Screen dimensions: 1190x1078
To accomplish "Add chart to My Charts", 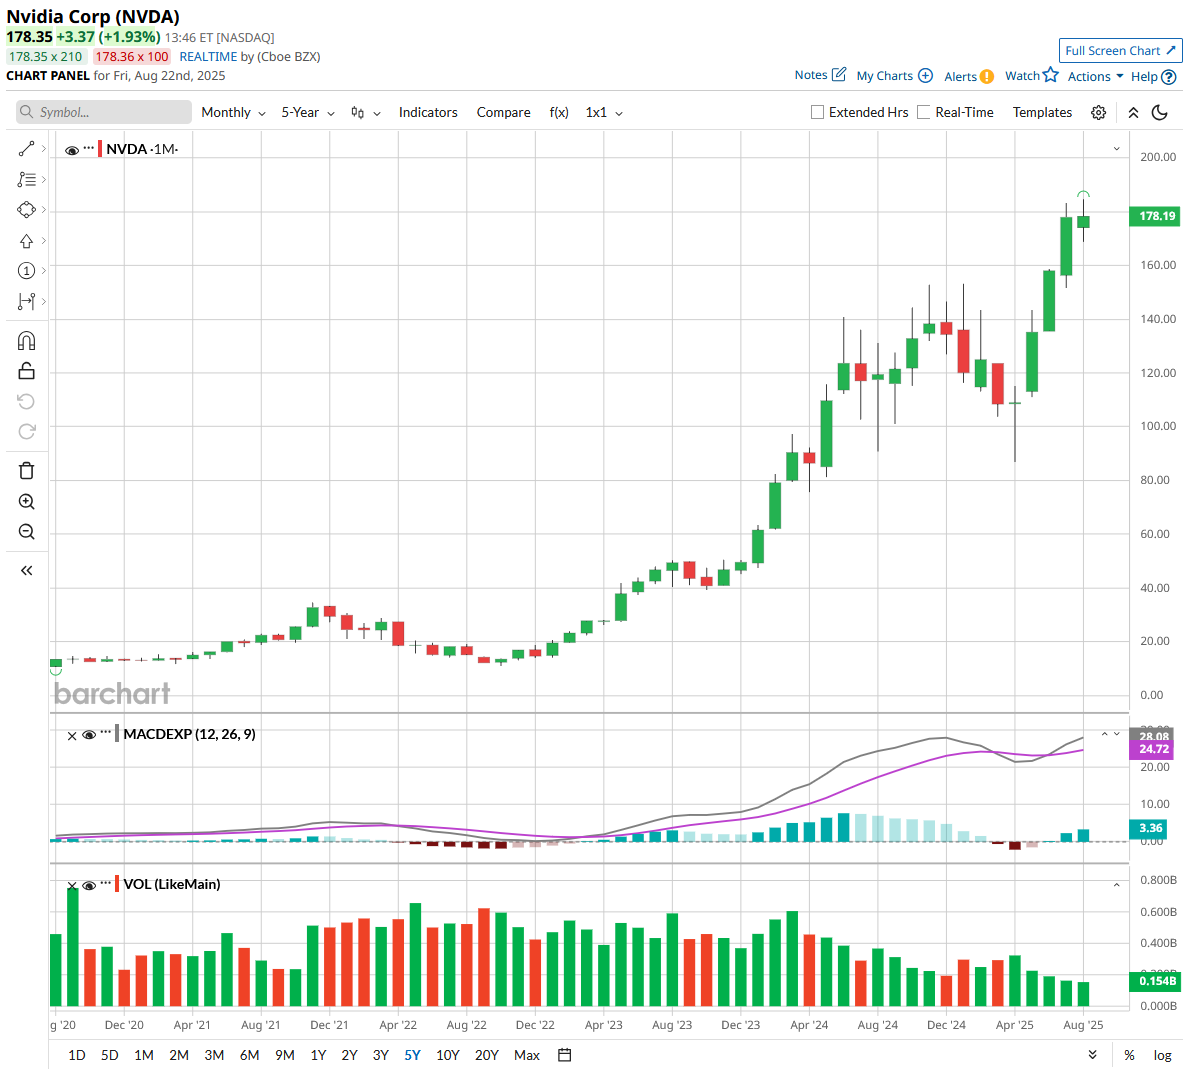I will tap(925, 75).
